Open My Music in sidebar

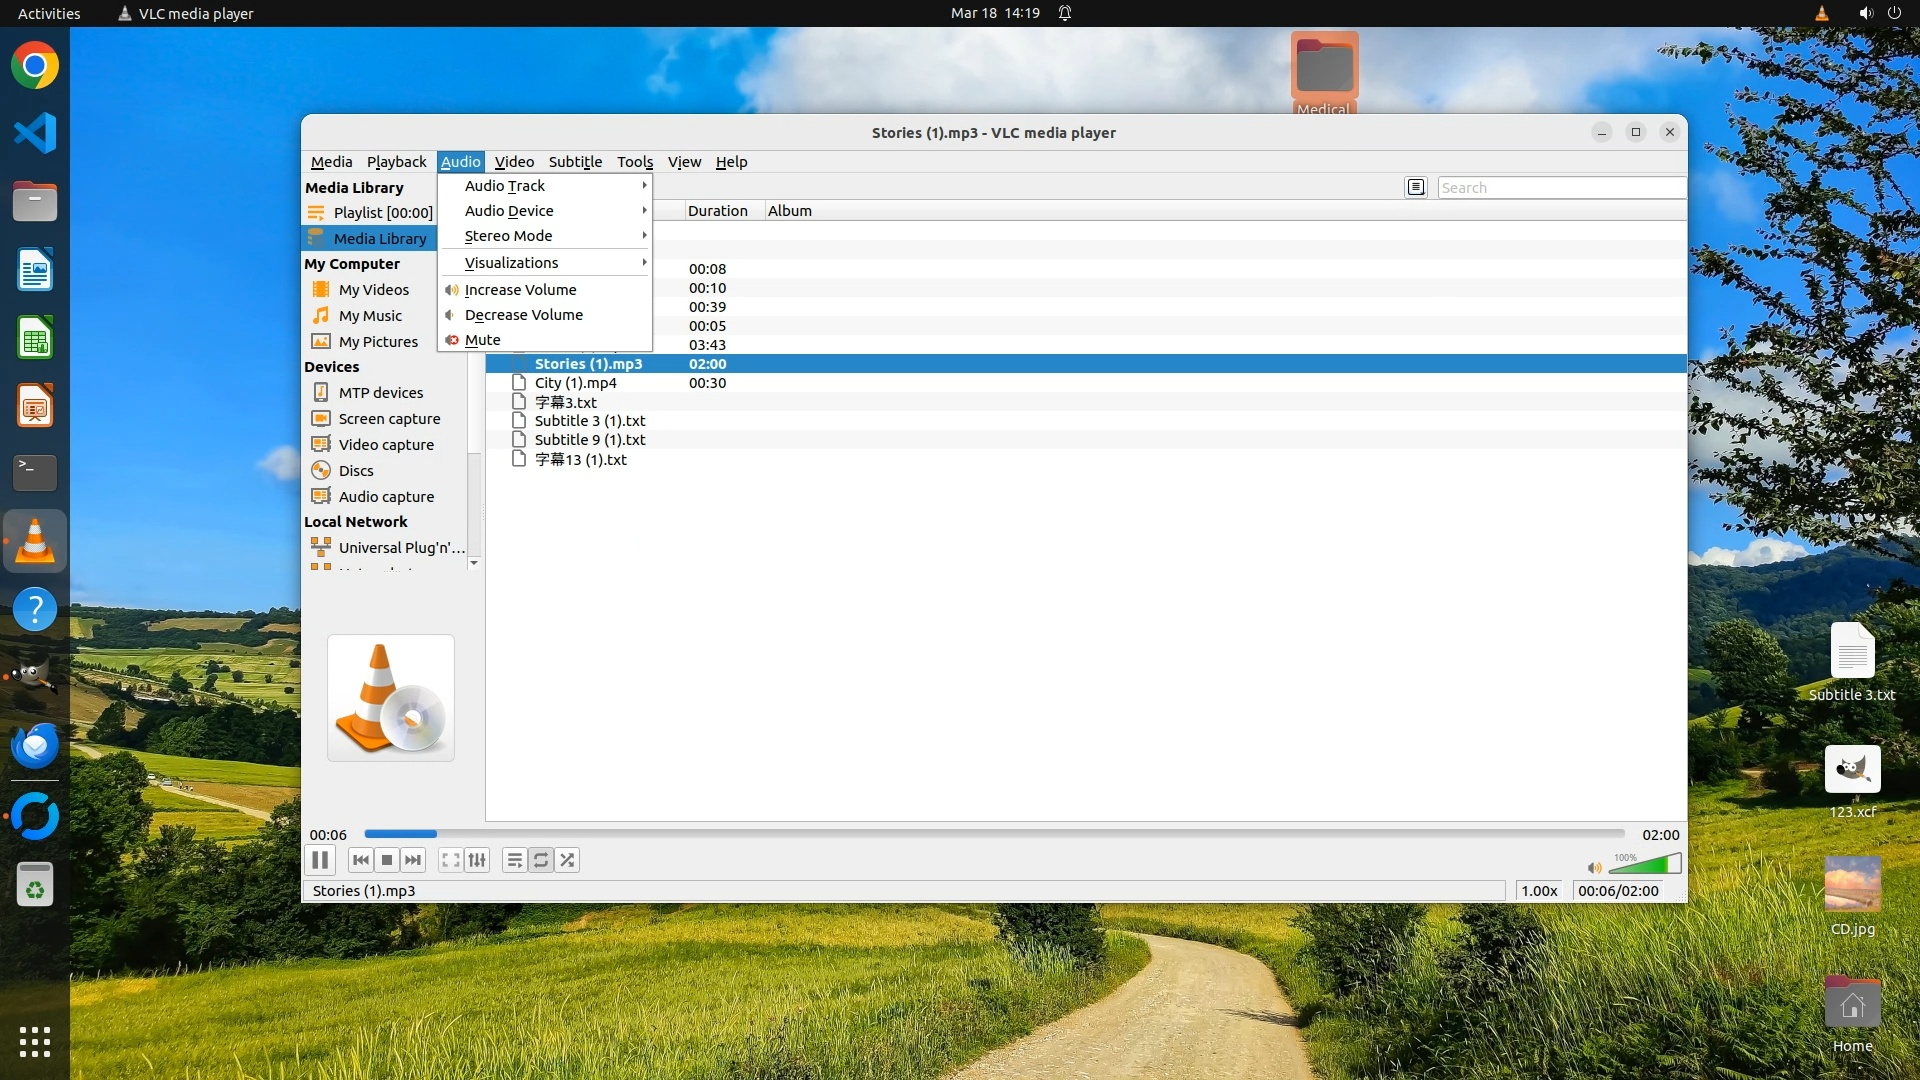pyautogui.click(x=370, y=316)
